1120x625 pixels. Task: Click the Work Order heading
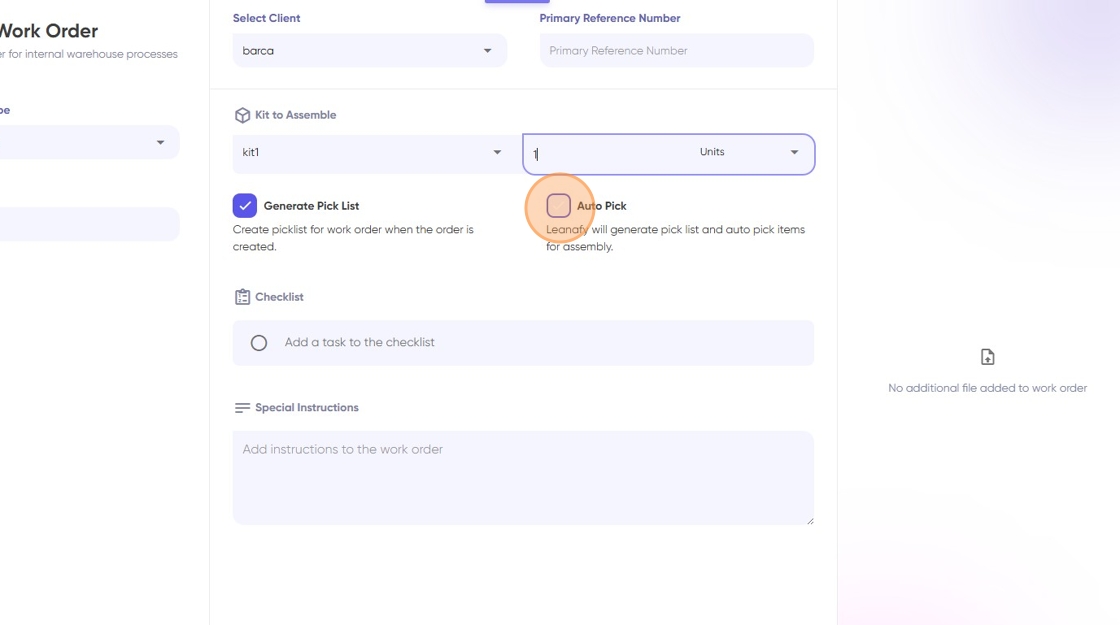point(49,31)
